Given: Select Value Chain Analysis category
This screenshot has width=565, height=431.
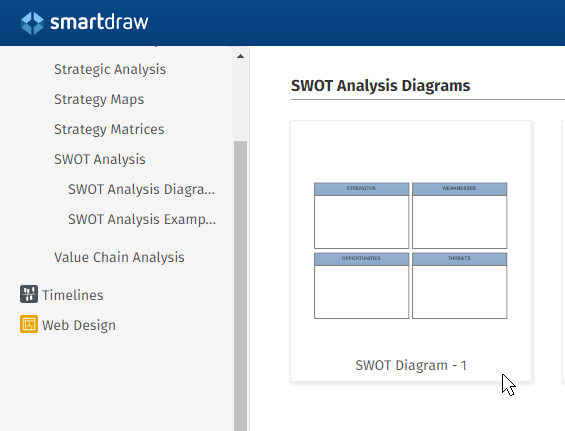Looking at the screenshot, I should (119, 257).
